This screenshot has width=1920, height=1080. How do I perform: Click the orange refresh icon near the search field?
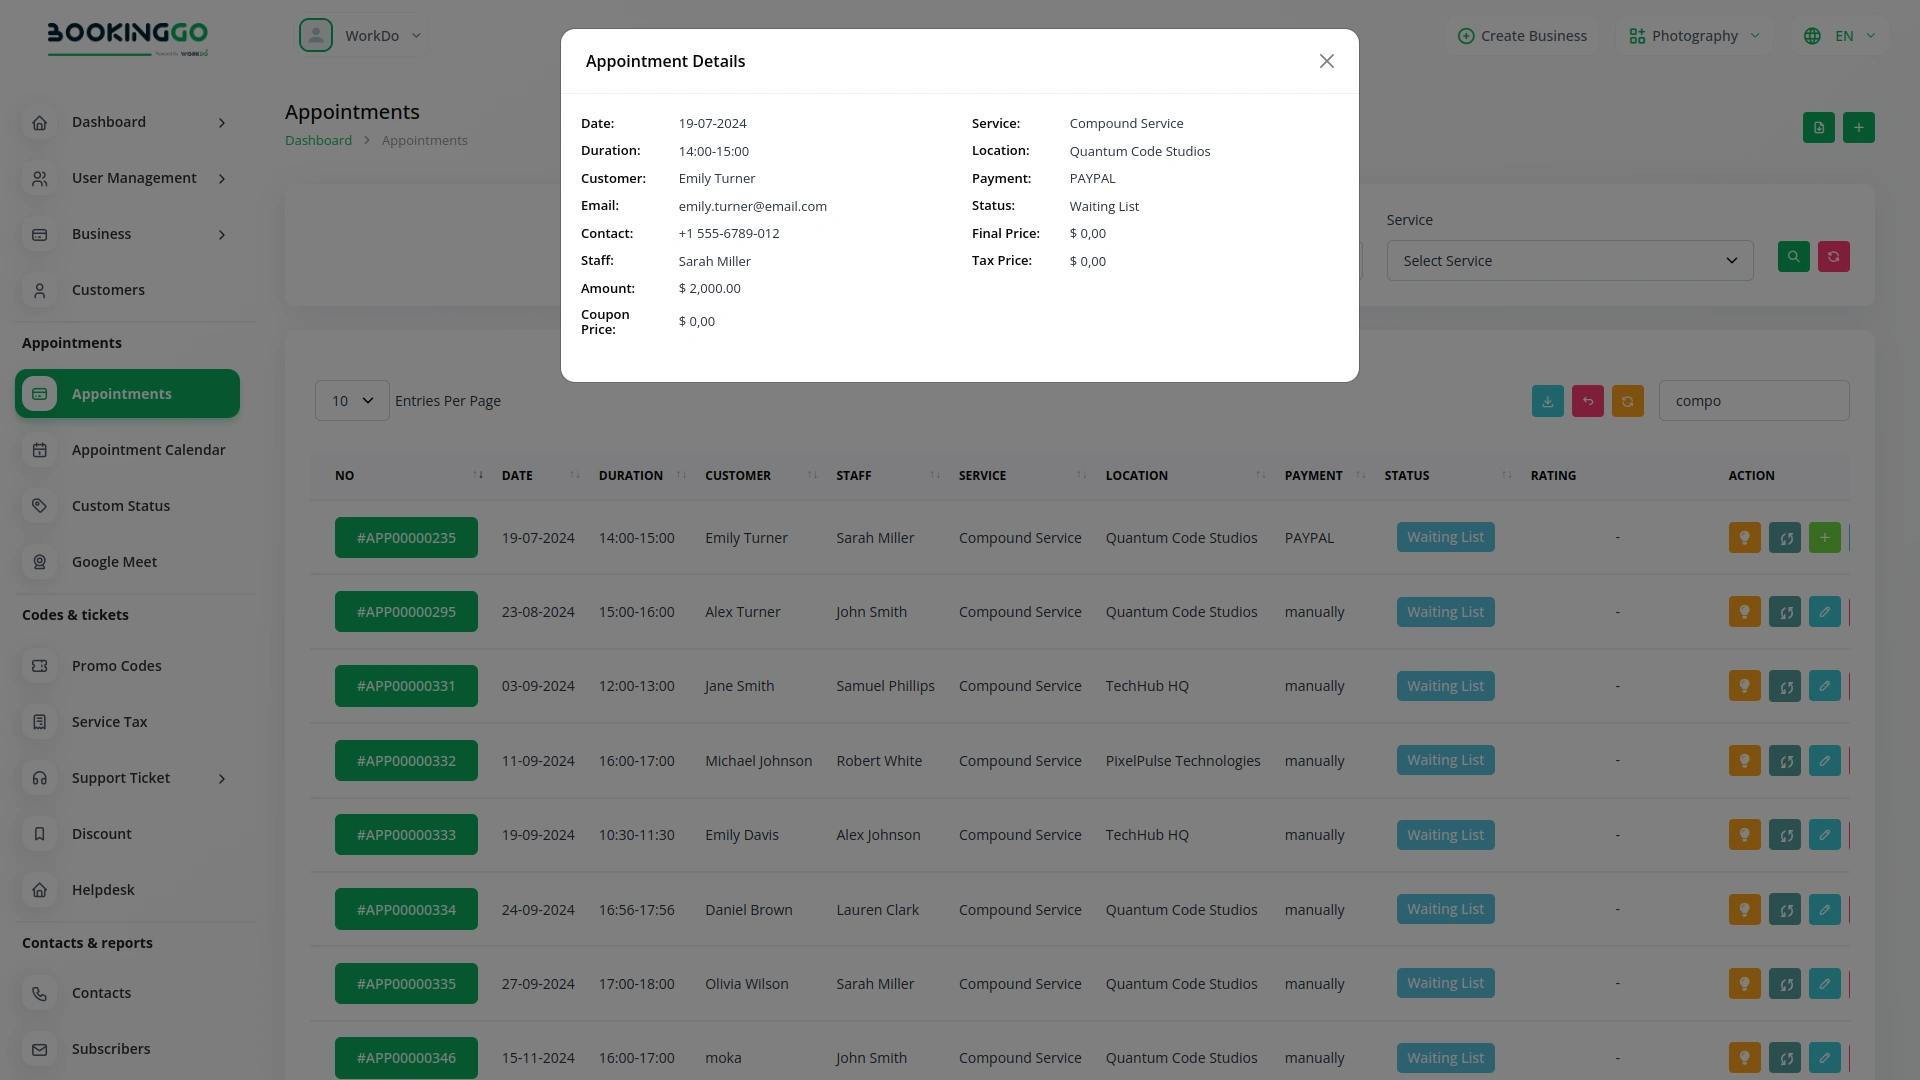pyautogui.click(x=1628, y=400)
